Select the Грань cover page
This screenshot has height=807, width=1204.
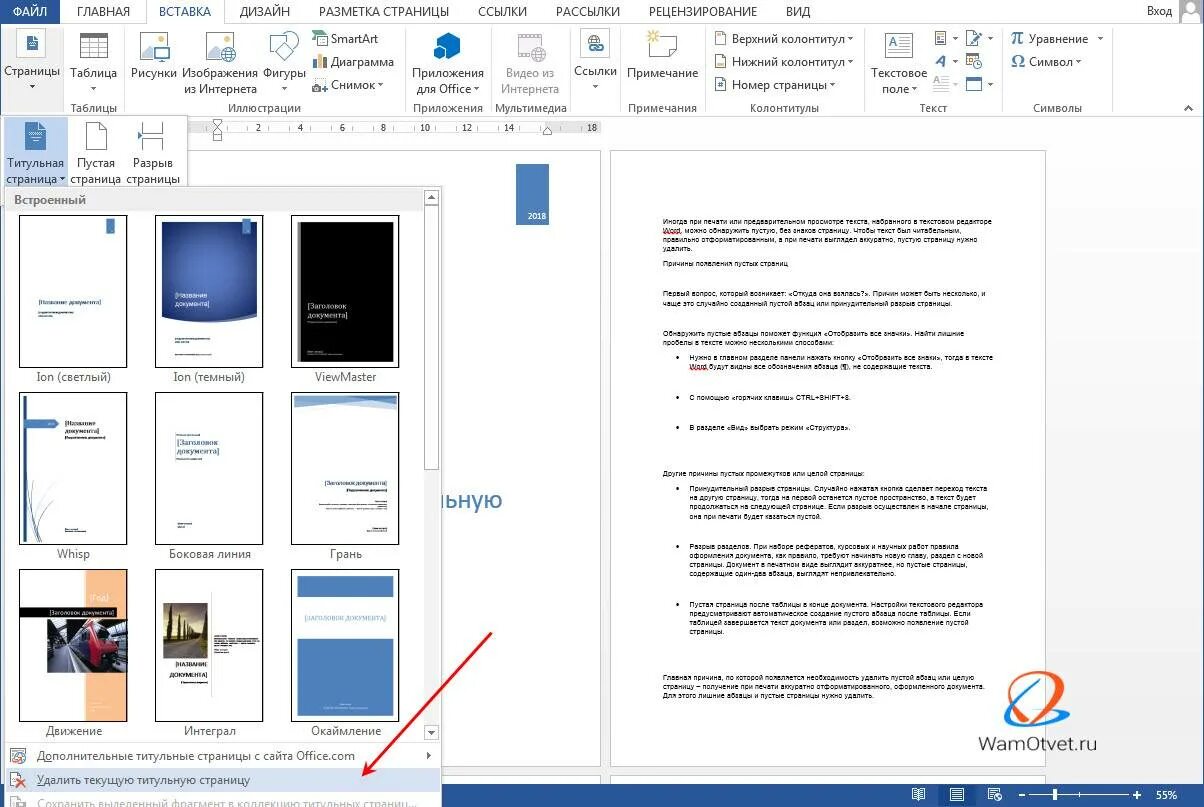point(345,477)
